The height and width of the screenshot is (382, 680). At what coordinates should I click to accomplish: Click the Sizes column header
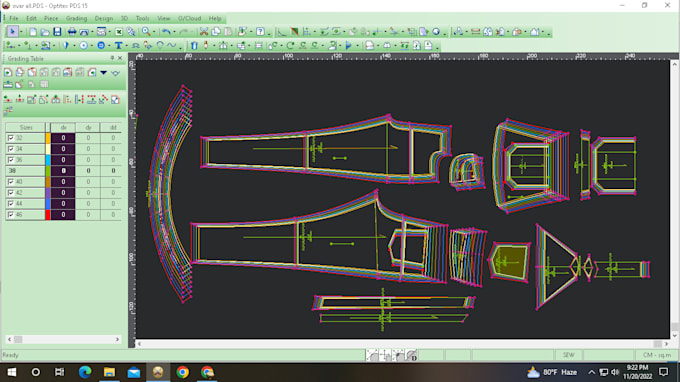tap(26, 127)
